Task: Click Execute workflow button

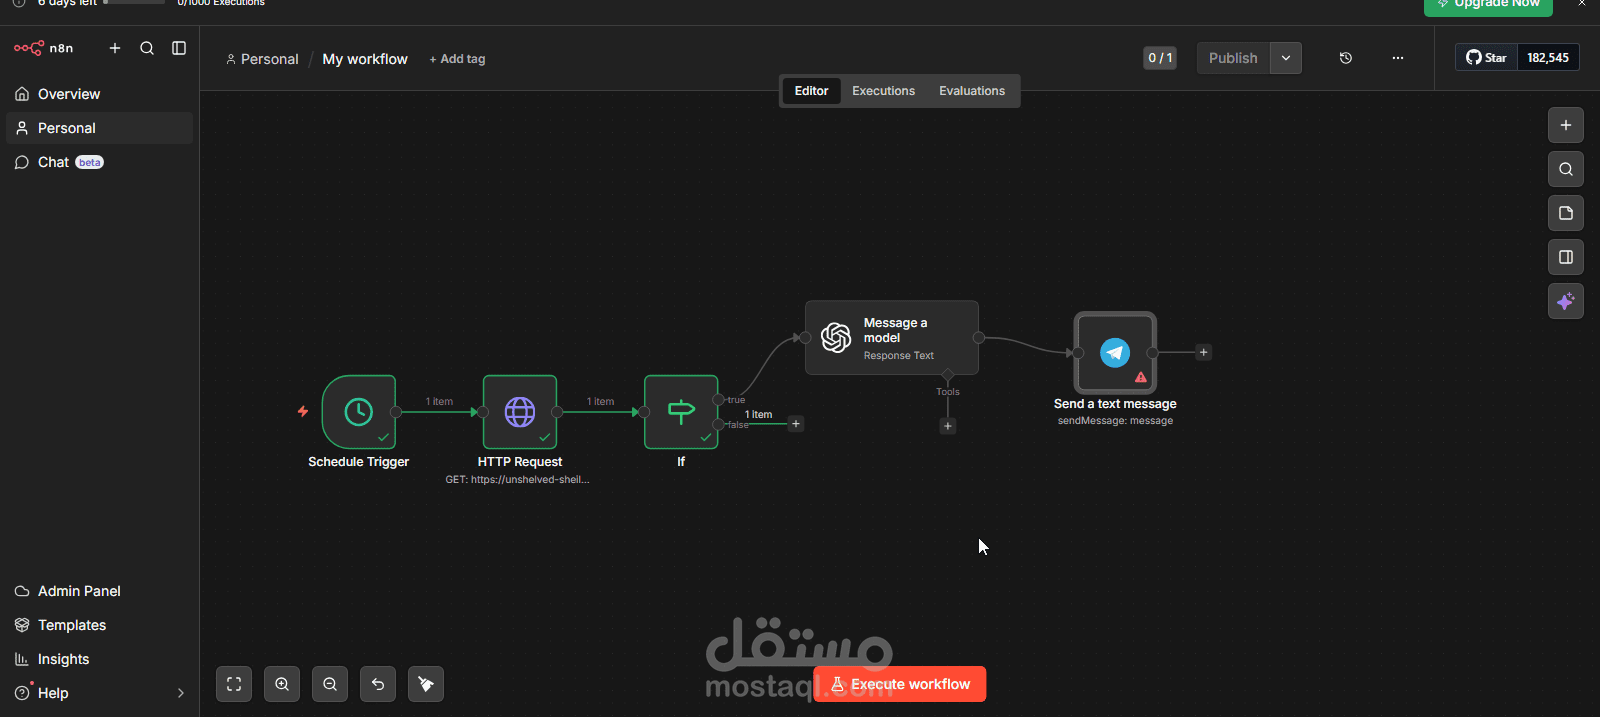Action: tap(900, 684)
